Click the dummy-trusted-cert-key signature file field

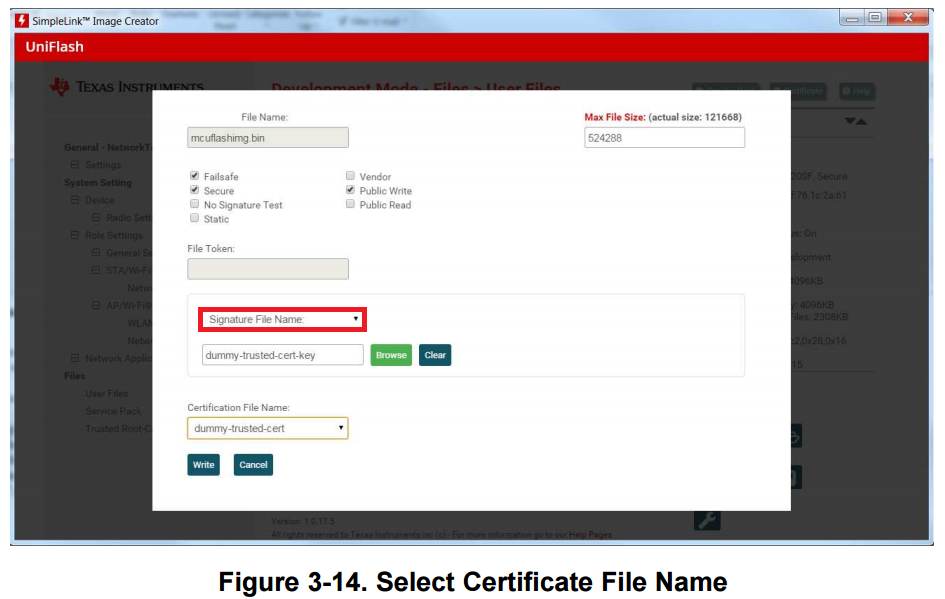[283, 355]
